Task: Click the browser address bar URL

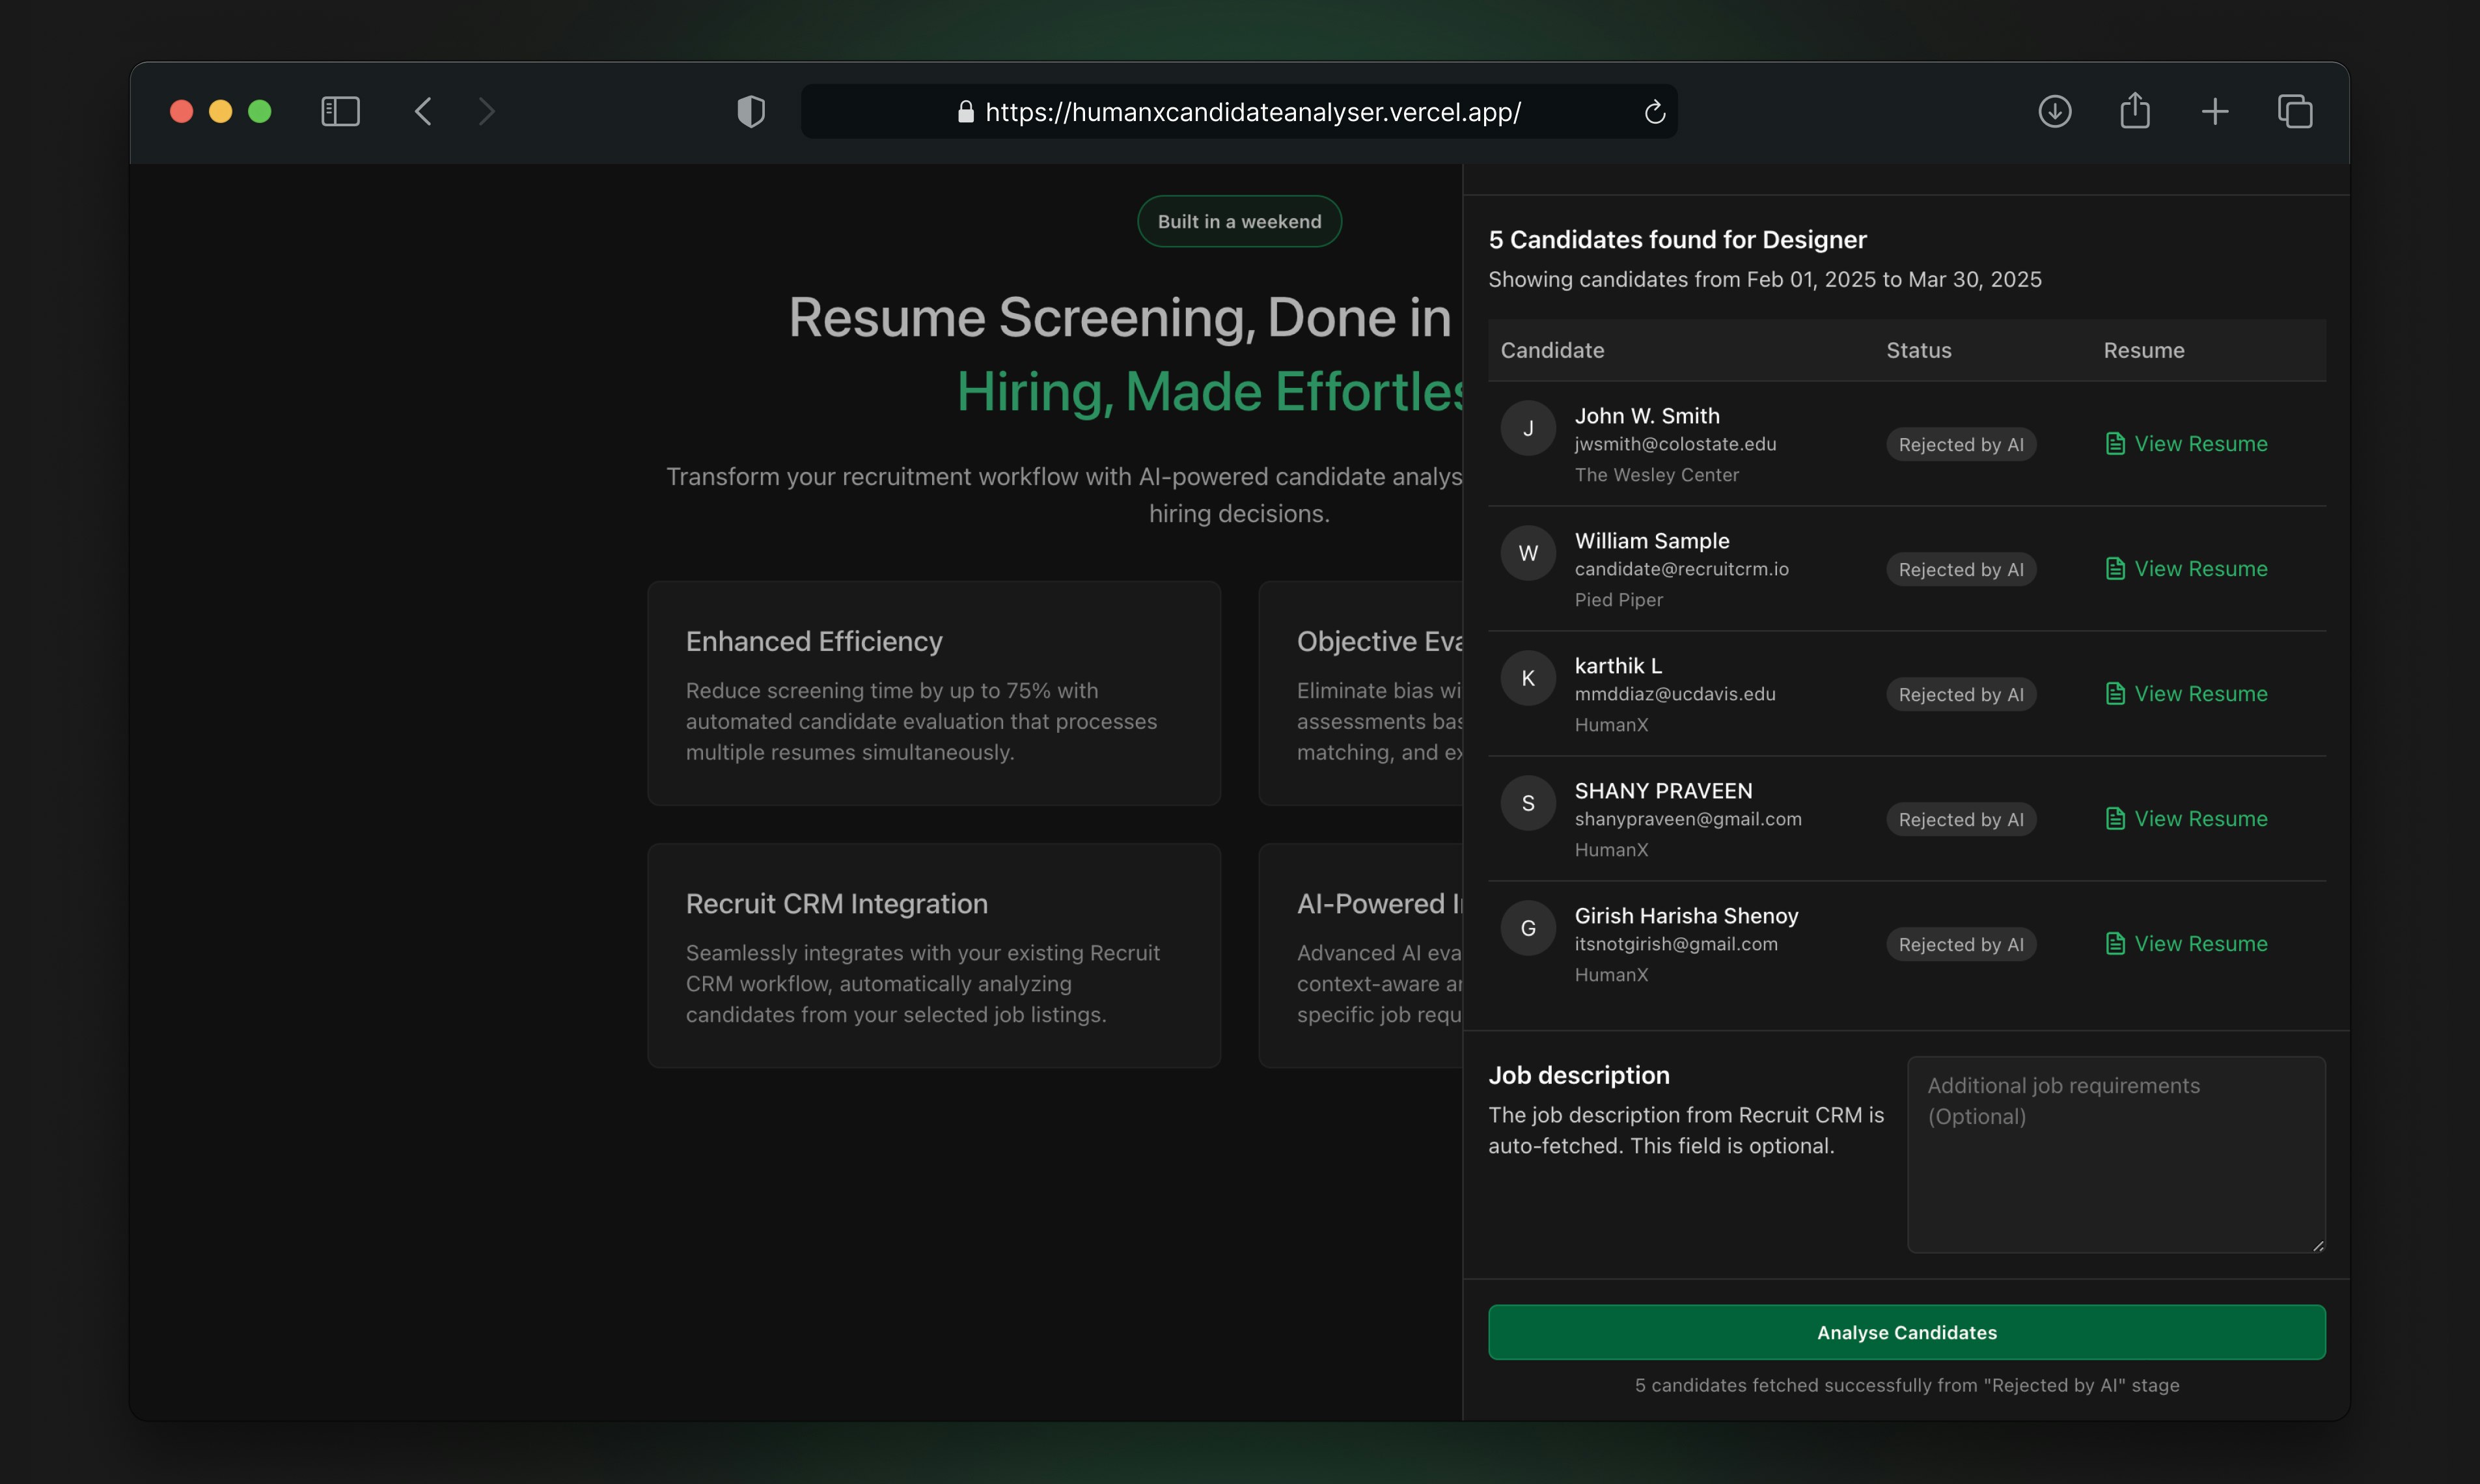Action: point(1252,112)
